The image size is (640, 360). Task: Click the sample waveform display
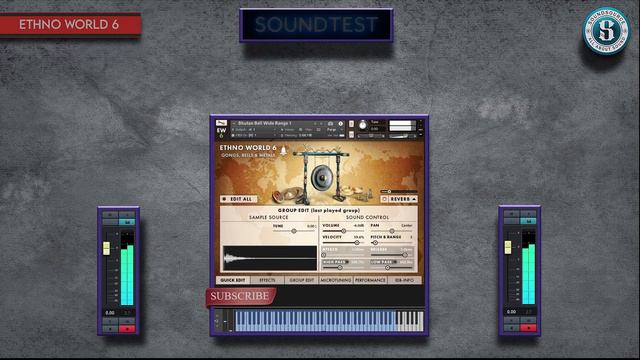click(x=270, y=258)
